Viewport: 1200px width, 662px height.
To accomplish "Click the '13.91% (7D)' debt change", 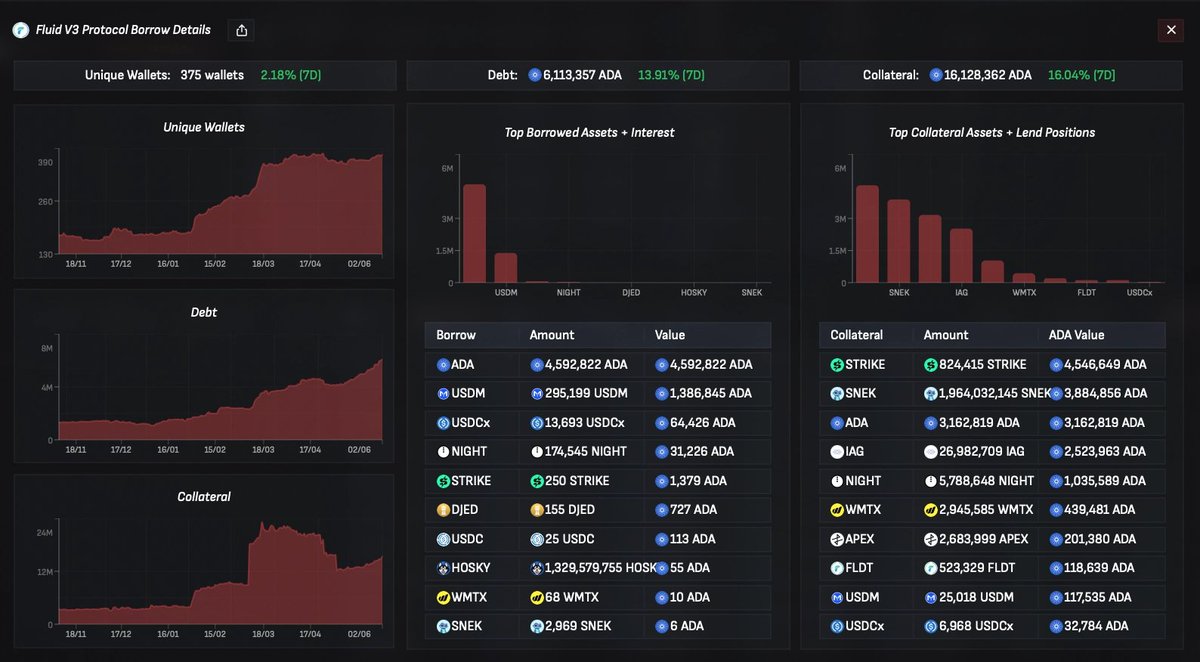I will pyautogui.click(x=673, y=75).
